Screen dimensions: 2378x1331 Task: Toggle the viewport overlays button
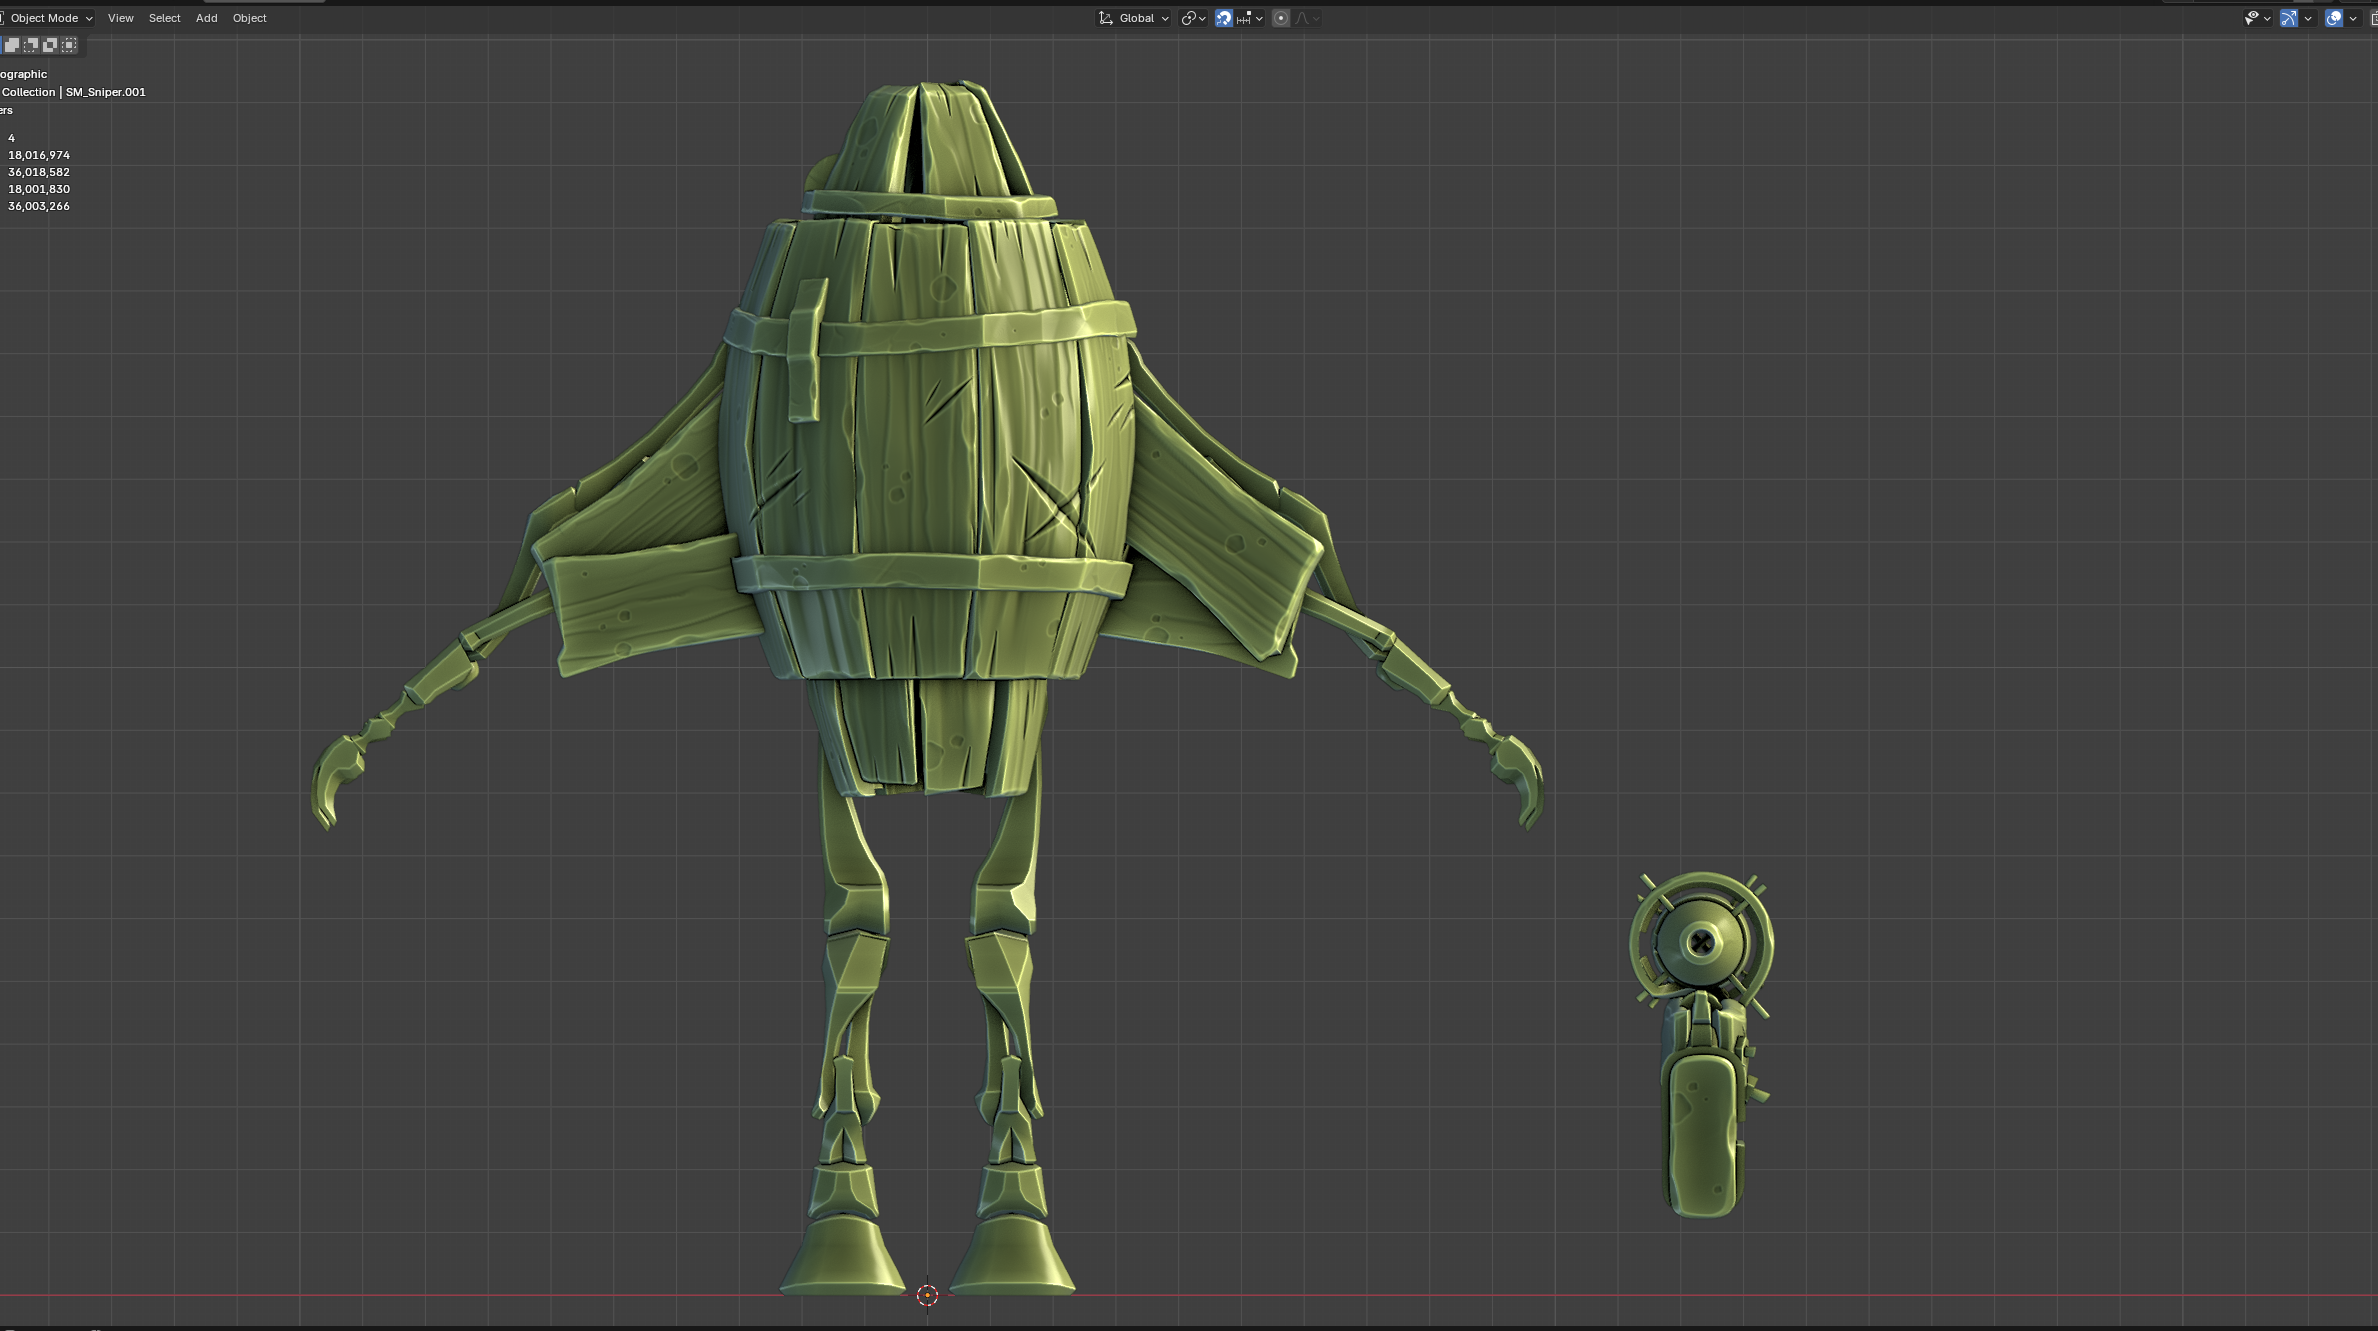coord(2333,18)
